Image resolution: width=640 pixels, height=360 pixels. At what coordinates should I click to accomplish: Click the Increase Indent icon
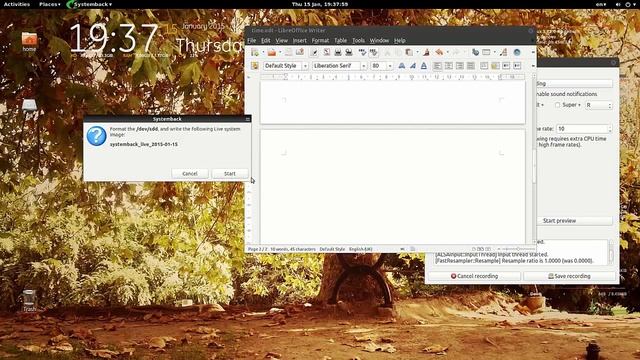517,66
